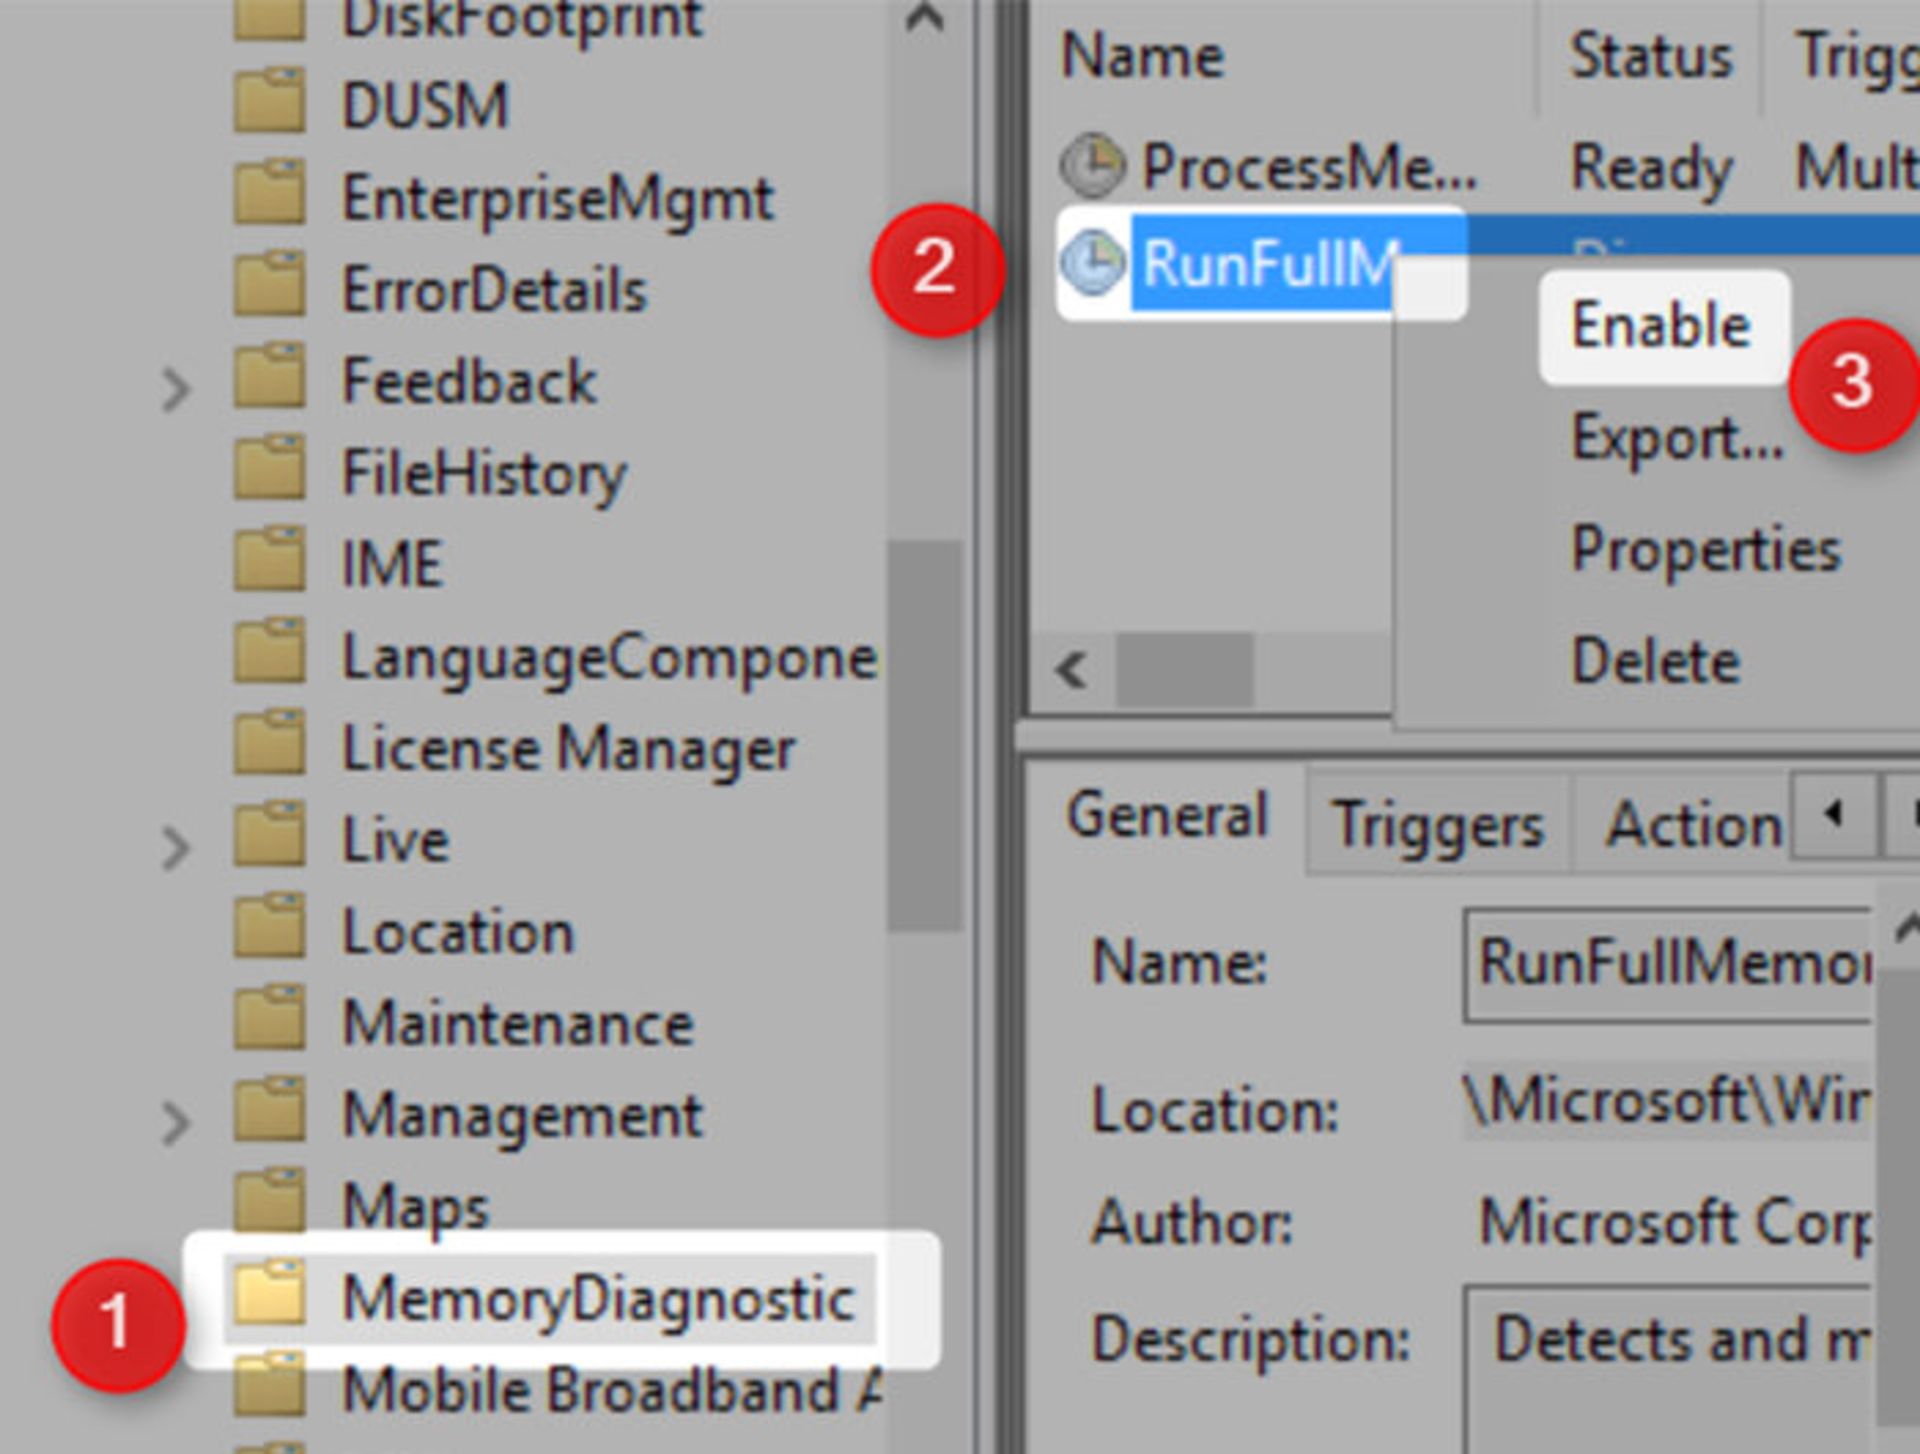Click the RunFullMemoryDiagnostic task clock icon

point(1092,263)
